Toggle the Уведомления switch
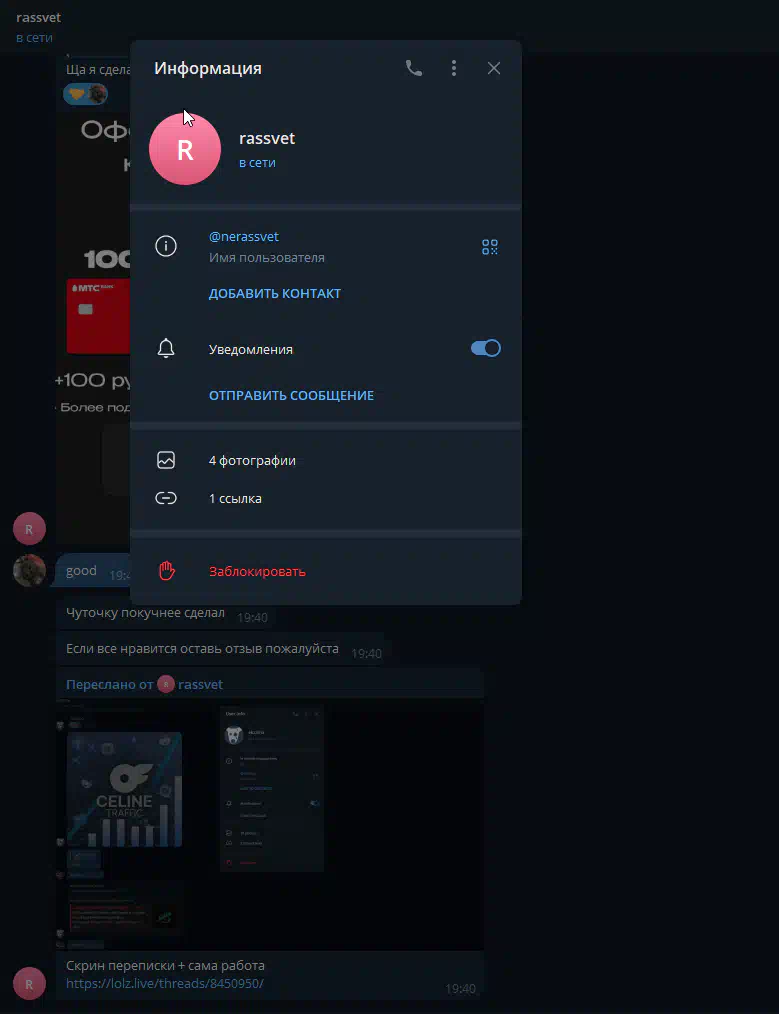This screenshot has width=779, height=1014. point(486,348)
